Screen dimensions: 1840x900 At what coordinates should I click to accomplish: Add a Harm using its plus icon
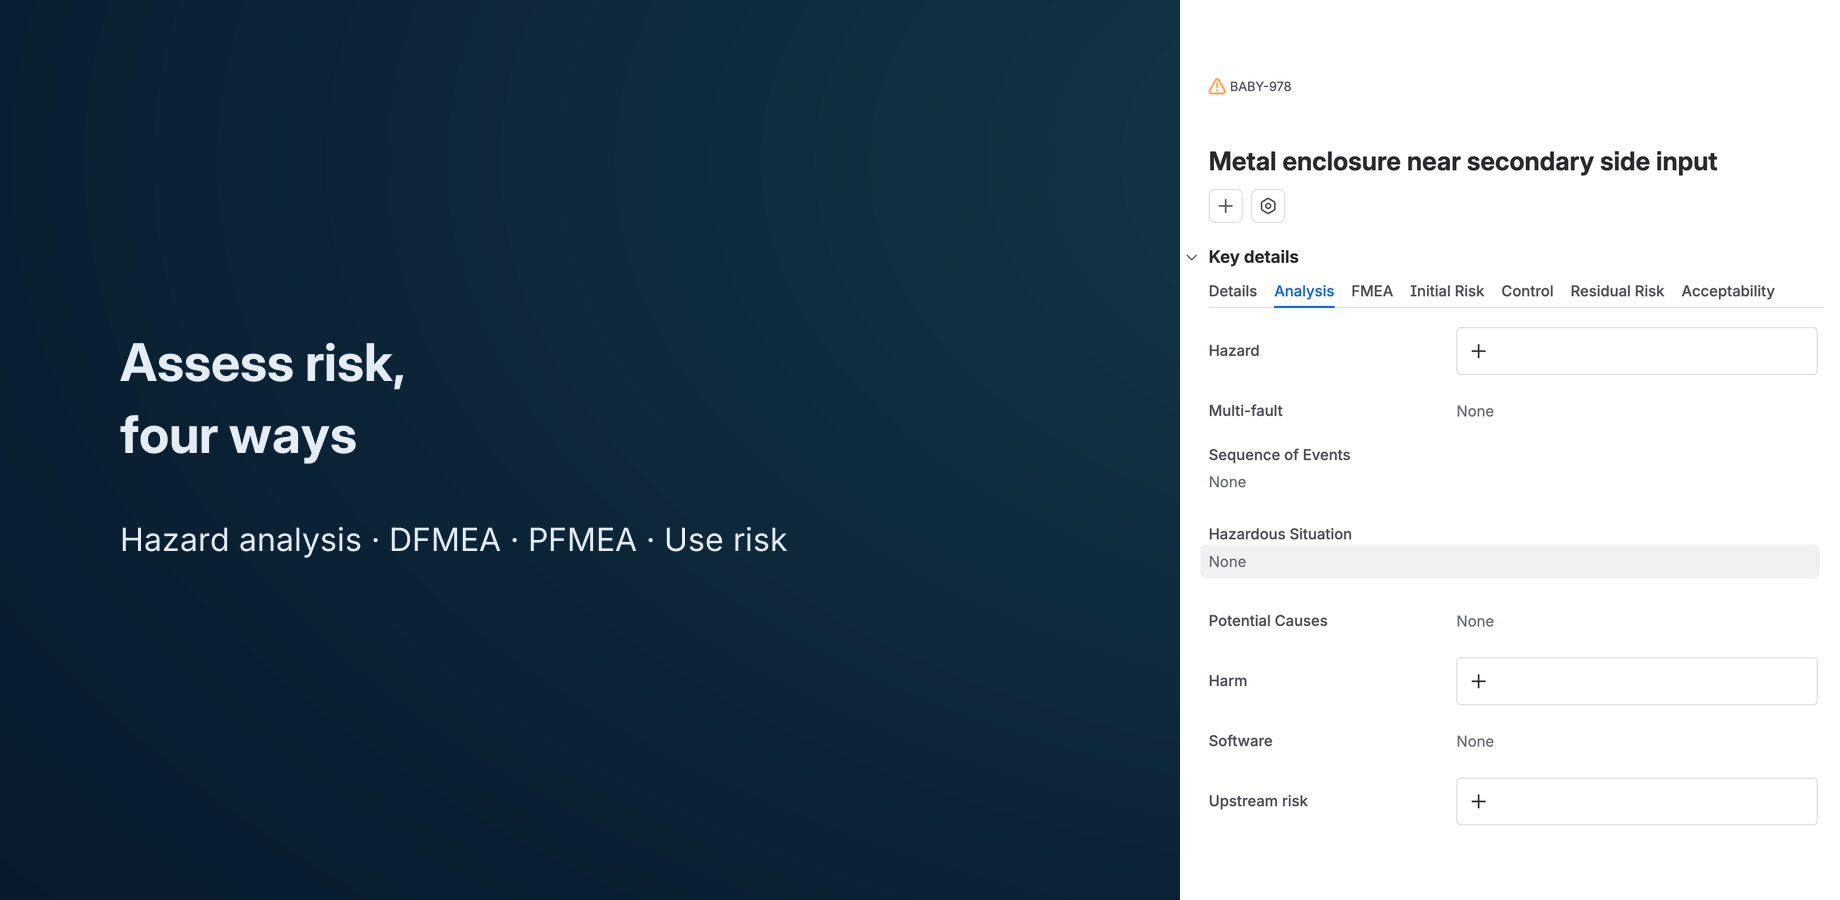coord(1479,681)
